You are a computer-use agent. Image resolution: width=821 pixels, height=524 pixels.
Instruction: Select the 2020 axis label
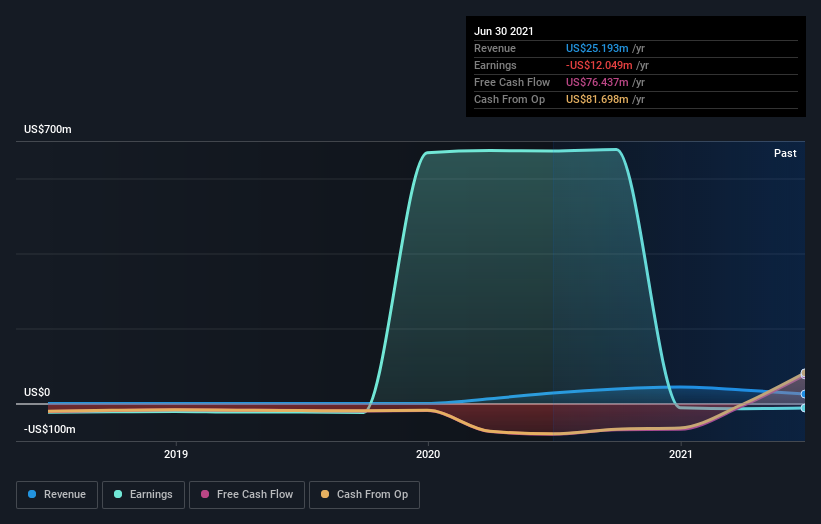coord(428,454)
